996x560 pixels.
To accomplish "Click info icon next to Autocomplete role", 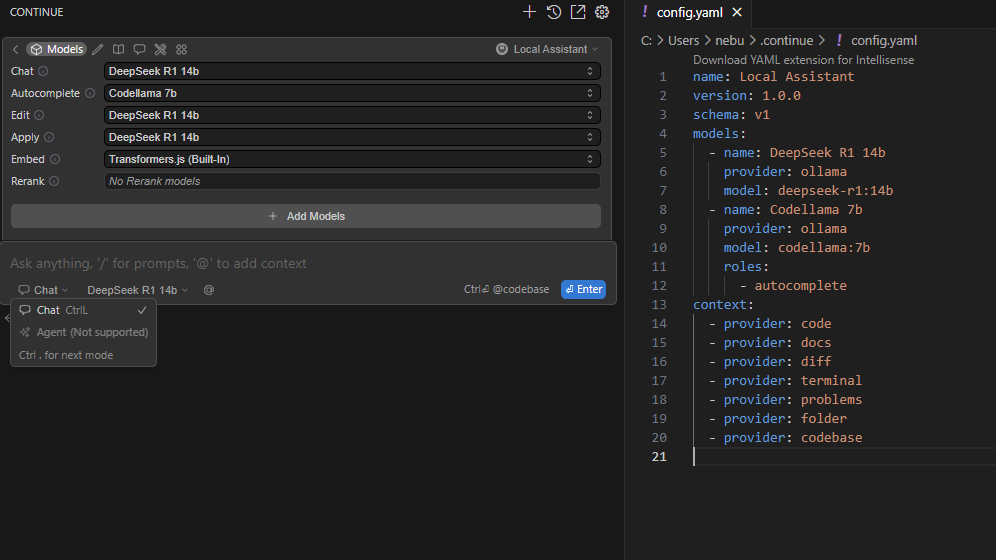I will (90, 93).
